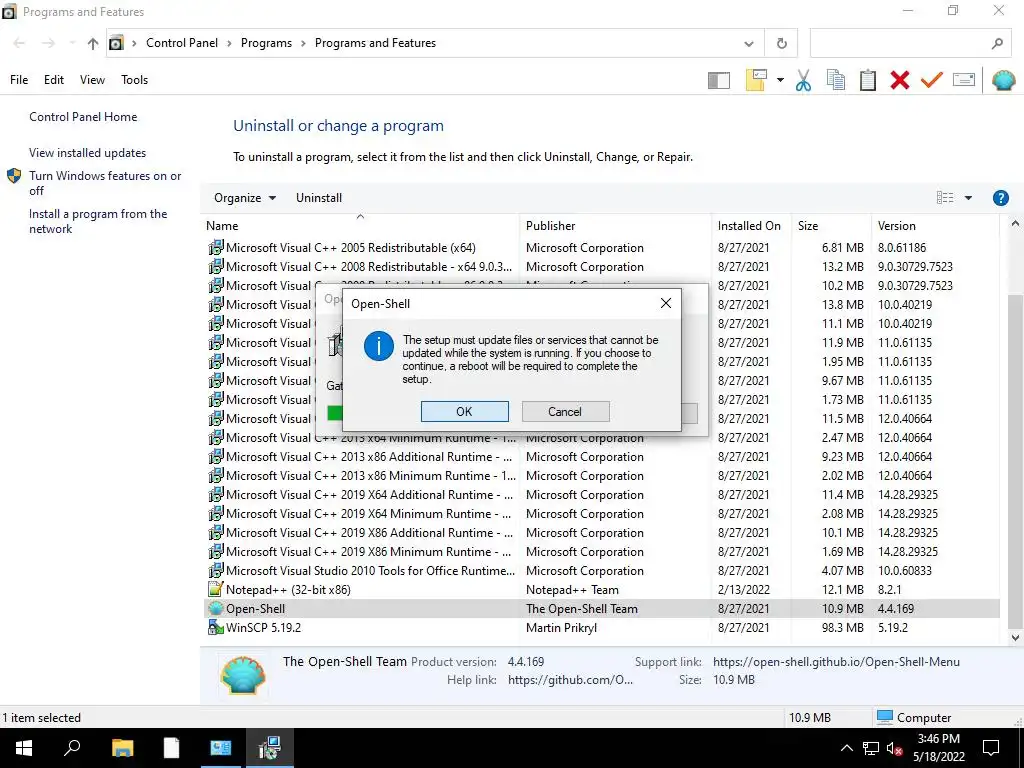This screenshot has height=768, width=1024.
Task: Open the notification center icon
Action: click(x=991, y=748)
